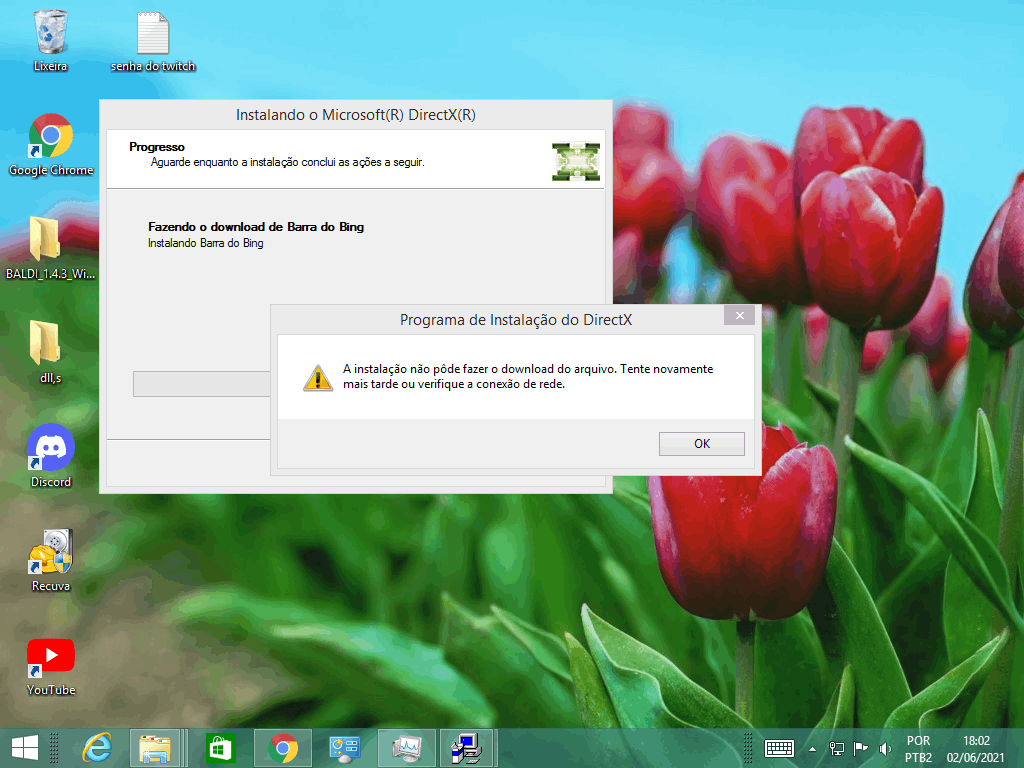Click 'Aguarde enquanto a instalação conclui' text
This screenshot has height=768, width=1024.
pyautogui.click(x=287, y=162)
